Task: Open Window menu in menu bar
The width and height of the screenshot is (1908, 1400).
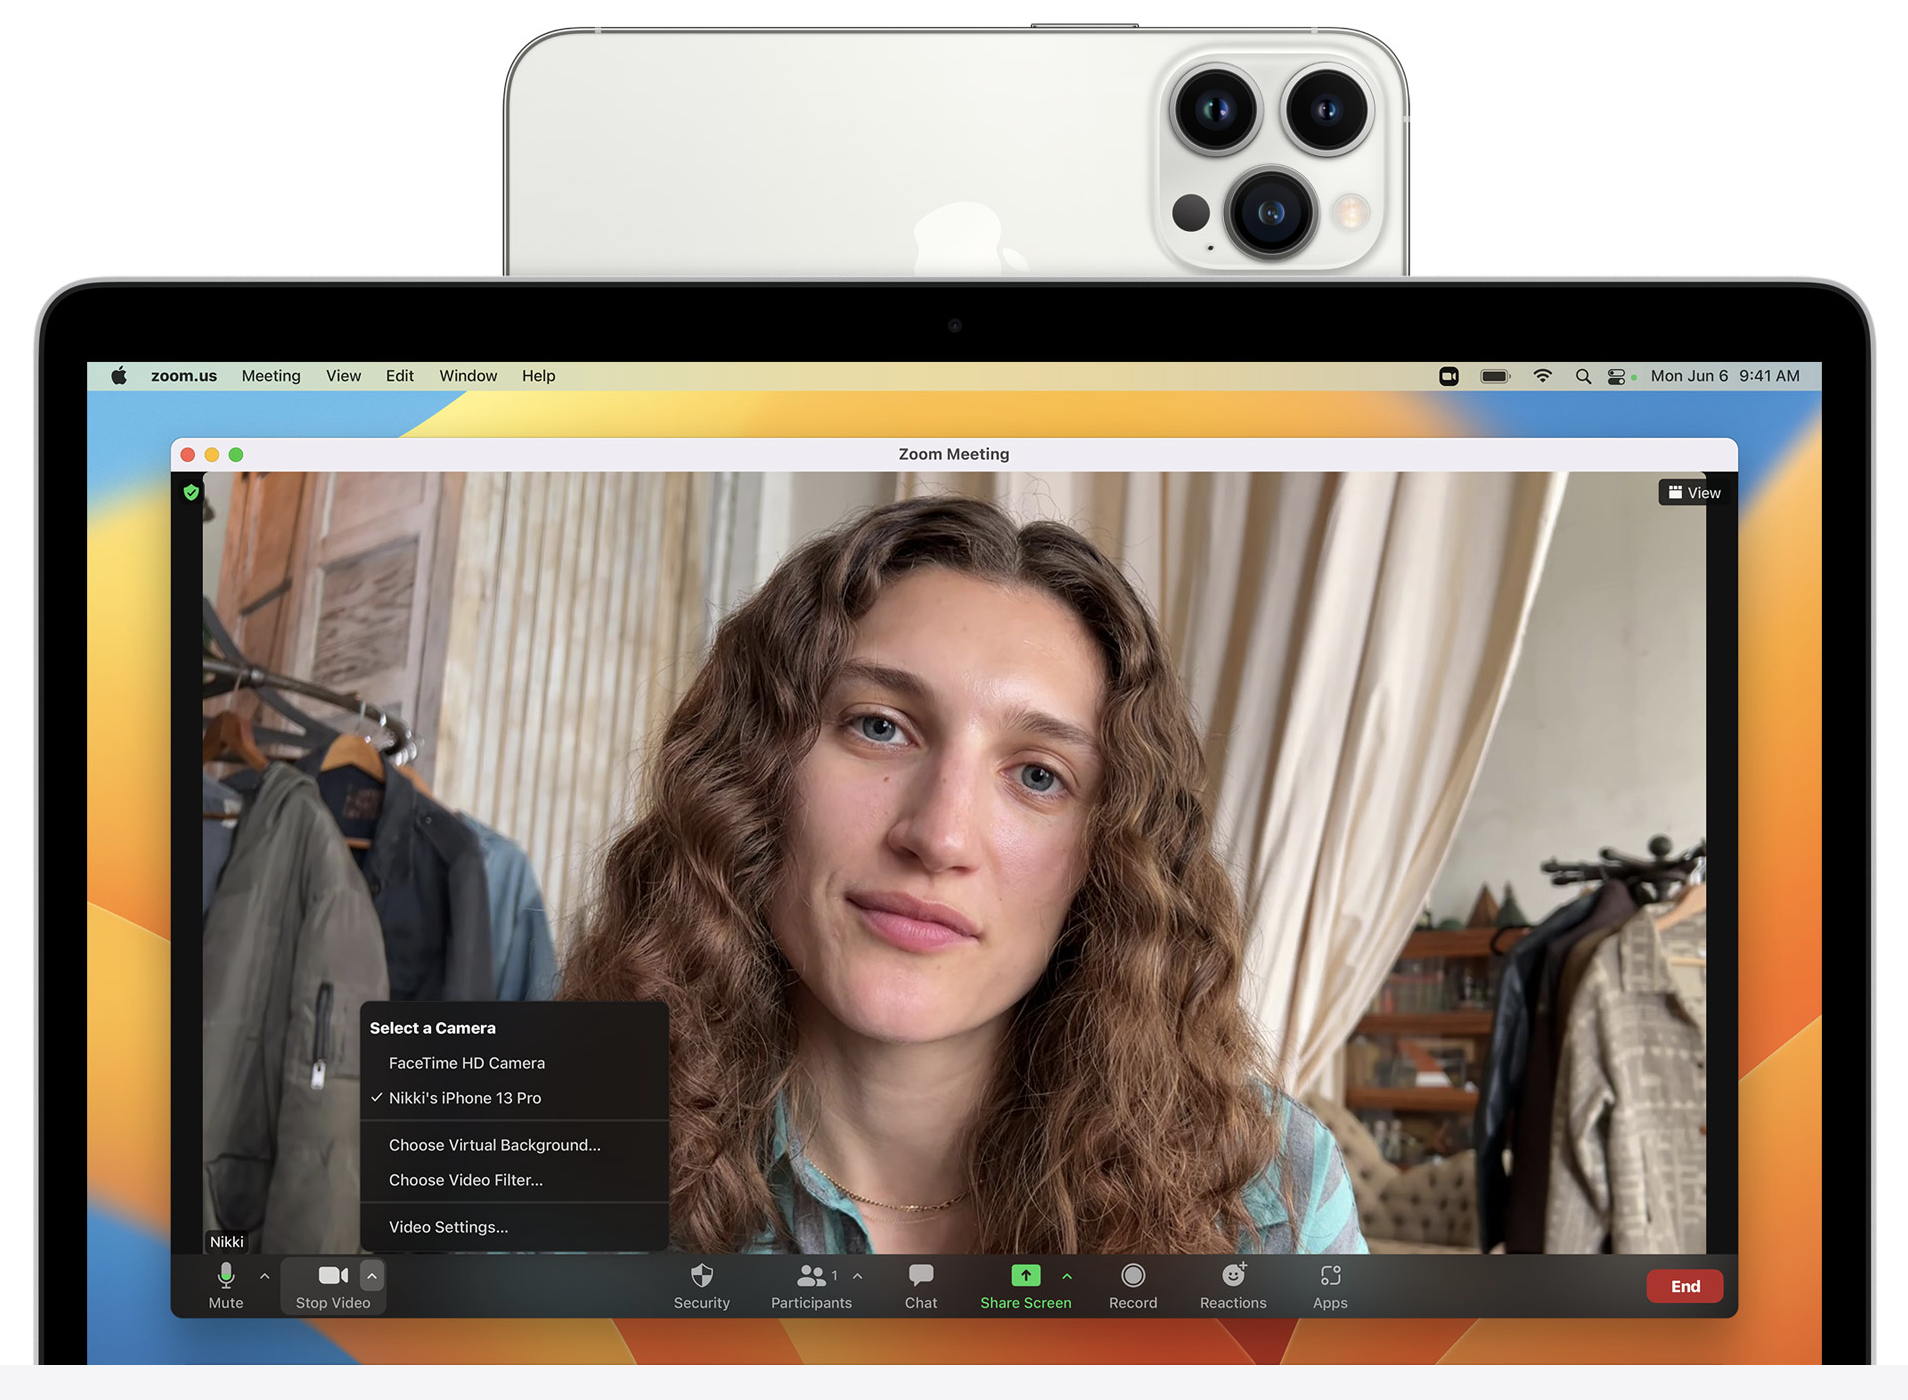Action: (468, 376)
